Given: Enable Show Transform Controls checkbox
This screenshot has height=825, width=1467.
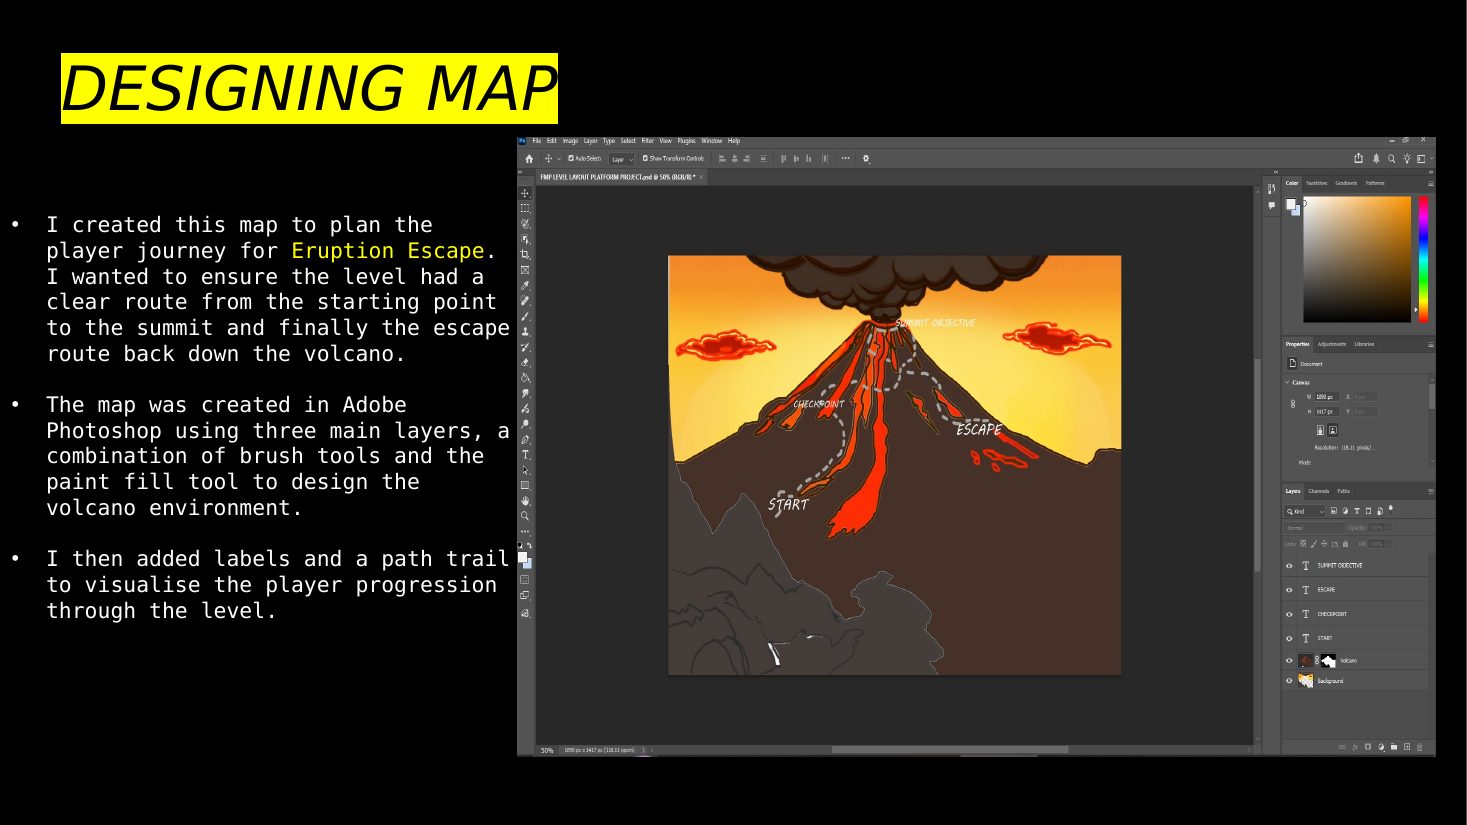Looking at the screenshot, I should pyautogui.click(x=645, y=158).
